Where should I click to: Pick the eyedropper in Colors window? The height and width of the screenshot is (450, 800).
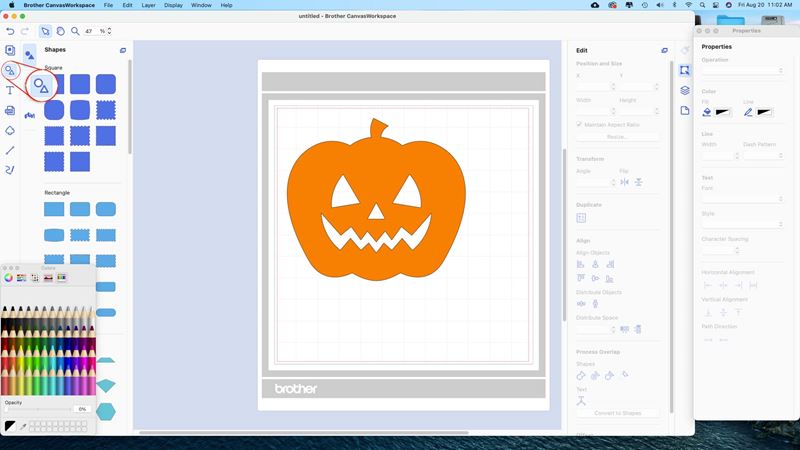click(x=23, y=426)
